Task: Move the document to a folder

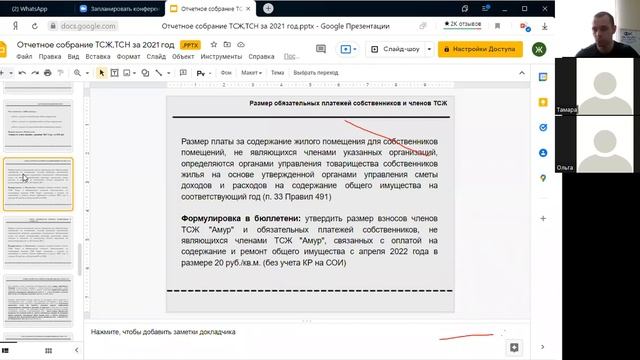Action: pos(227,44)
